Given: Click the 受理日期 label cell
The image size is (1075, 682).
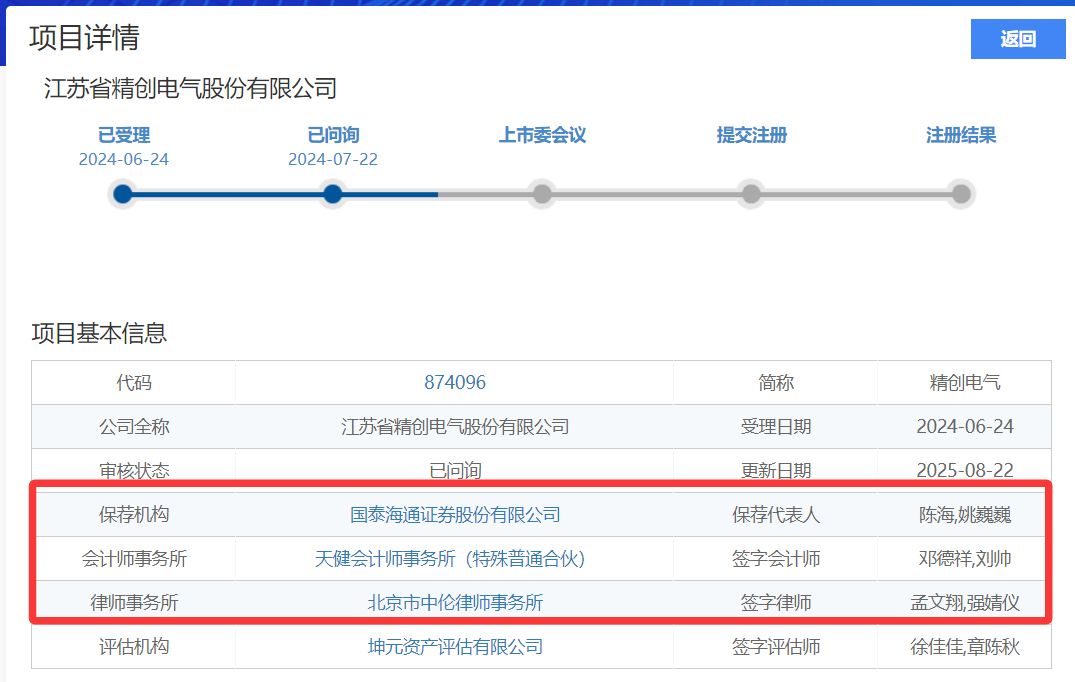Looking at the screenshot, I should [x=775, y=426].
